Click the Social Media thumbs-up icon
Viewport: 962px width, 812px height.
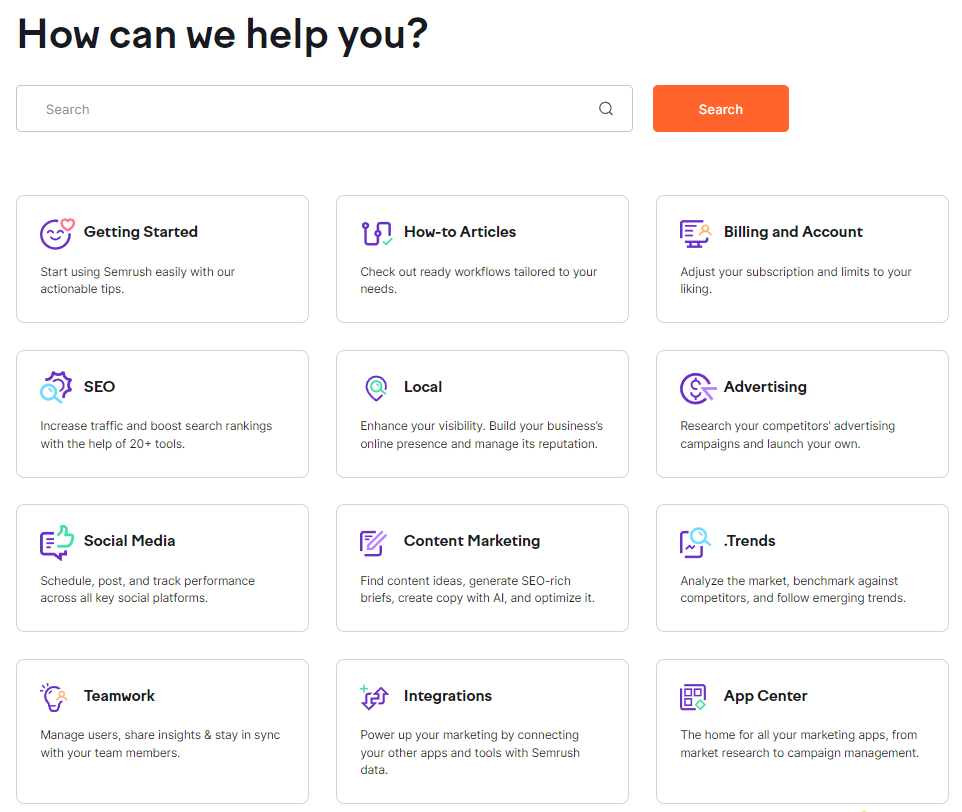57,542
